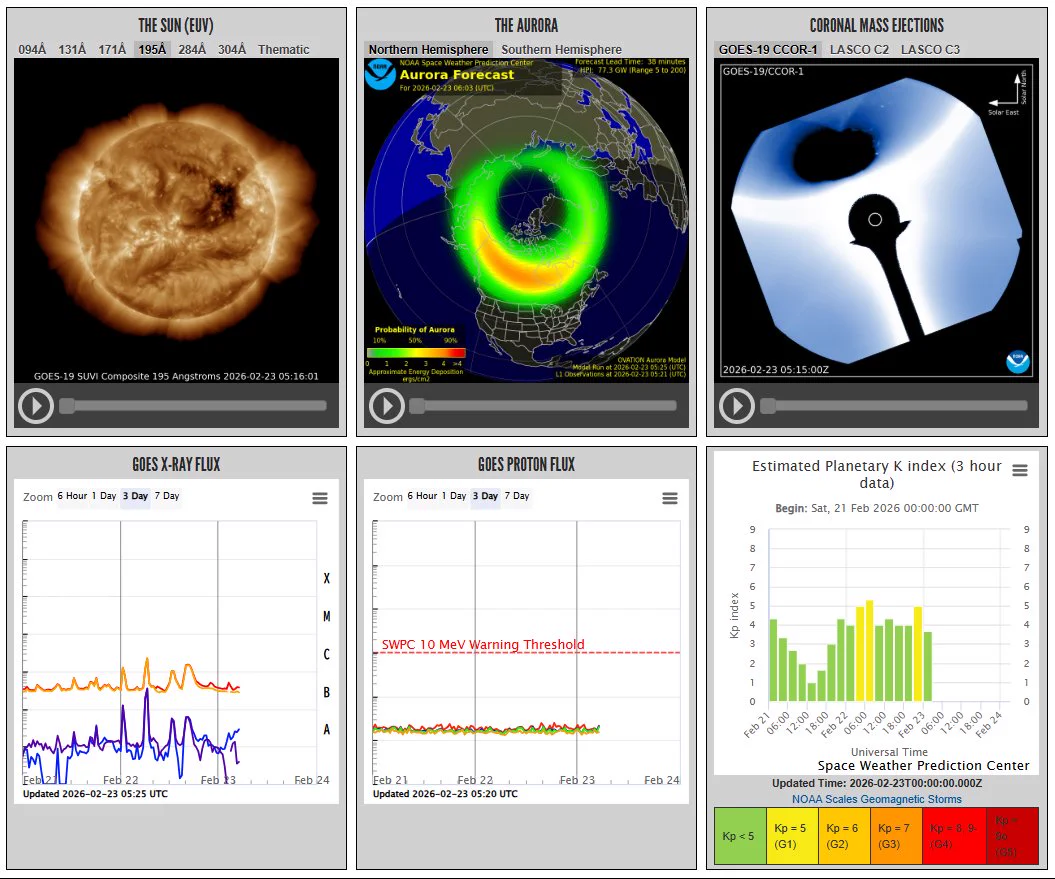Select the 284Å wavelength tab

coord(192,49)
